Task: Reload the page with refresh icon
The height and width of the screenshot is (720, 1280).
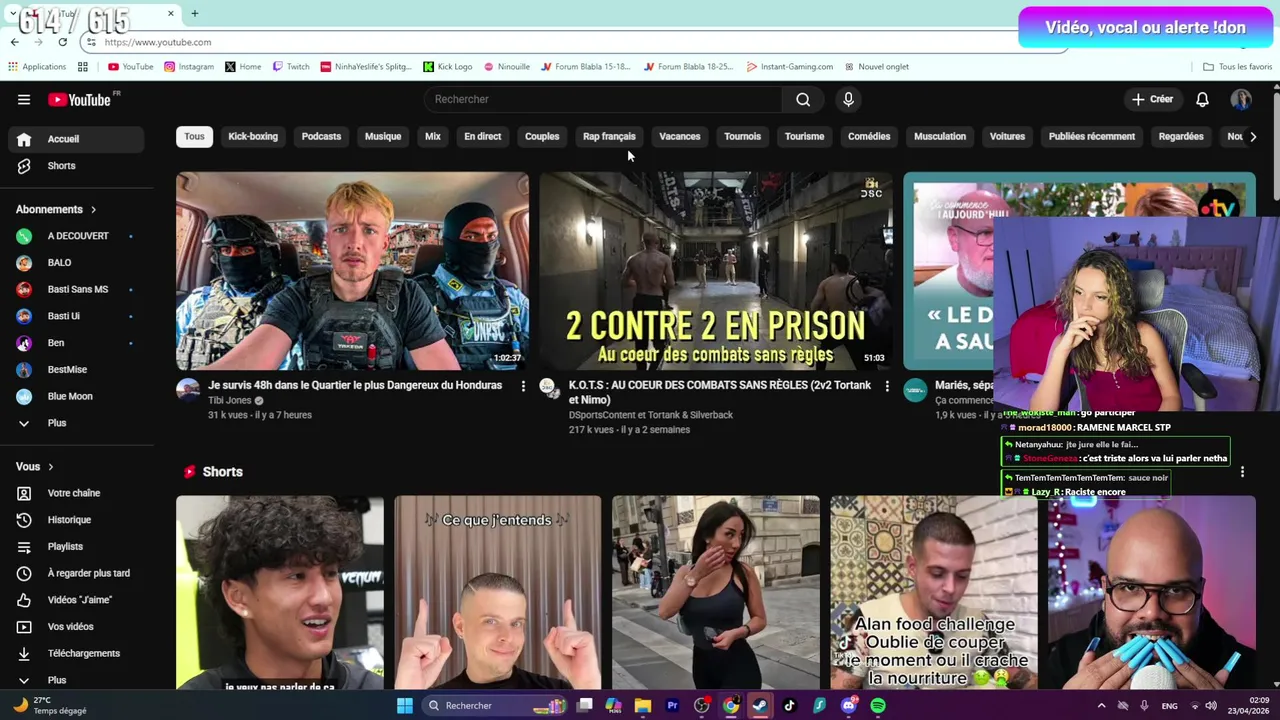Action: coord(62,42)
